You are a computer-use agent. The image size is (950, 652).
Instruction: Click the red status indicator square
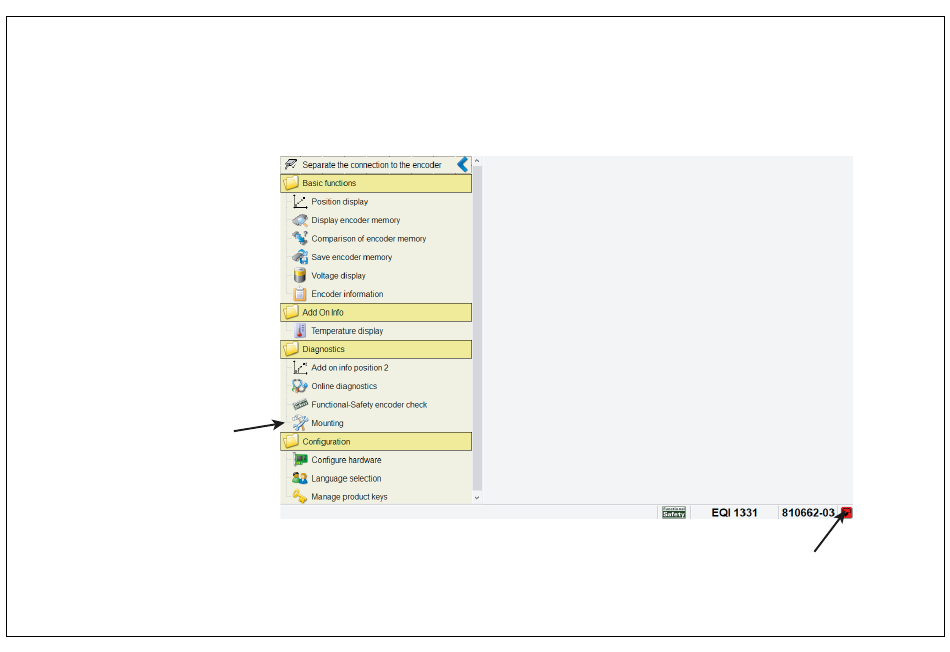pyautogui.click(x=846, y=513)
